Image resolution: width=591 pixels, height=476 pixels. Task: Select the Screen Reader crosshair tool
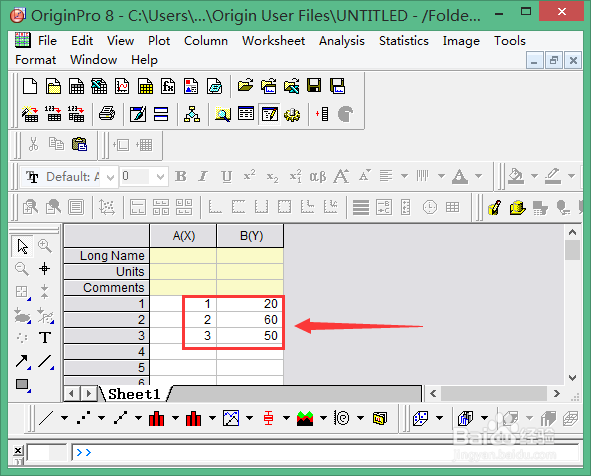tap(44, 269)
